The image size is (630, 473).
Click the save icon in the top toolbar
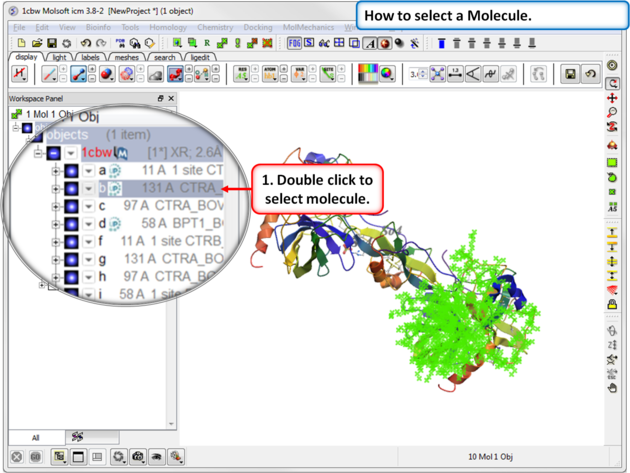pyautogui.click(x=52, y=43)
